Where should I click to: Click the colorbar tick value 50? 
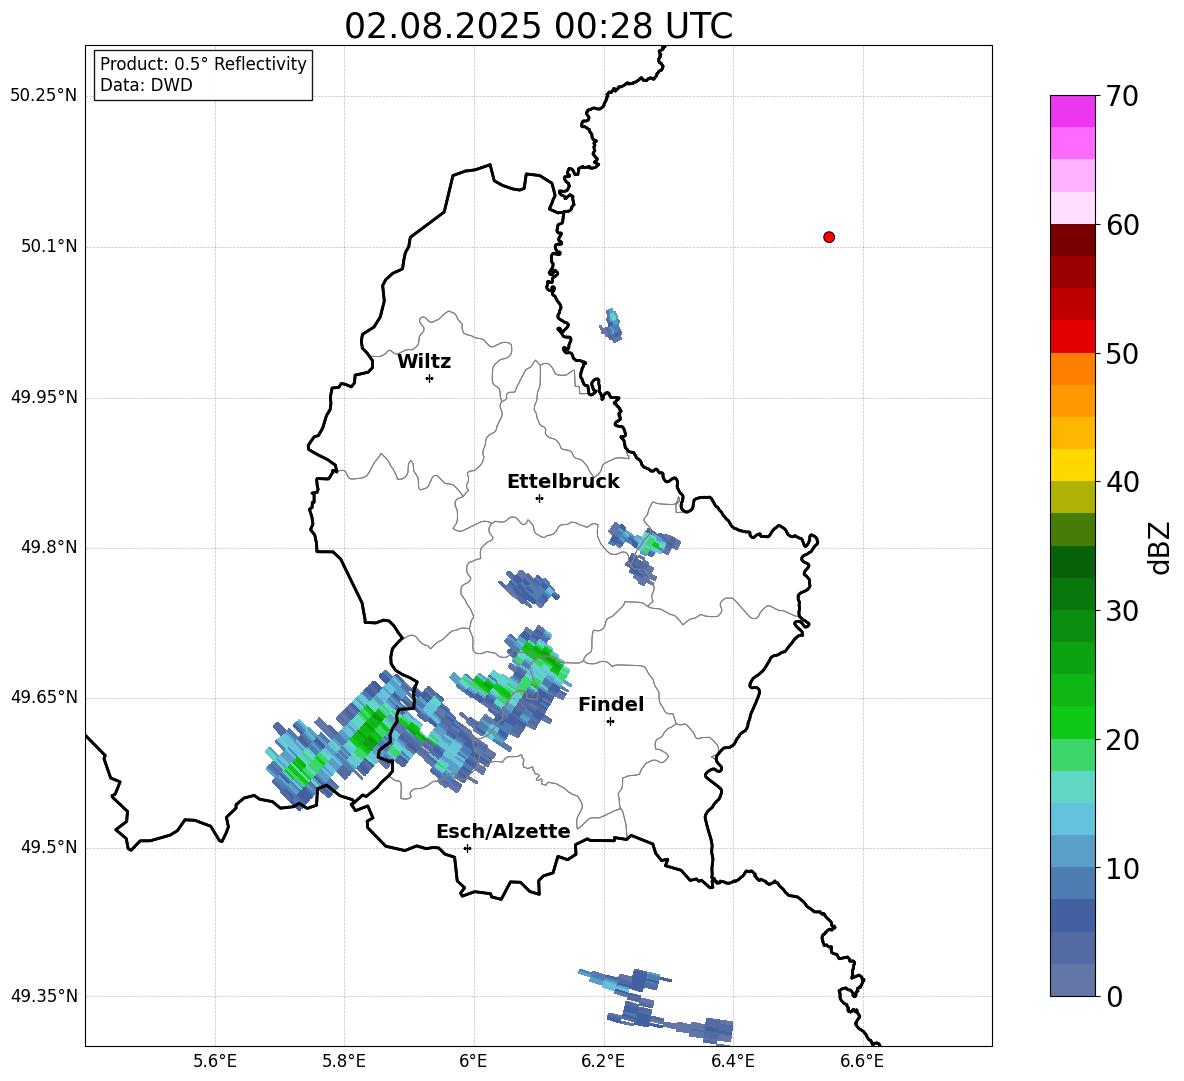(1122, 354)
